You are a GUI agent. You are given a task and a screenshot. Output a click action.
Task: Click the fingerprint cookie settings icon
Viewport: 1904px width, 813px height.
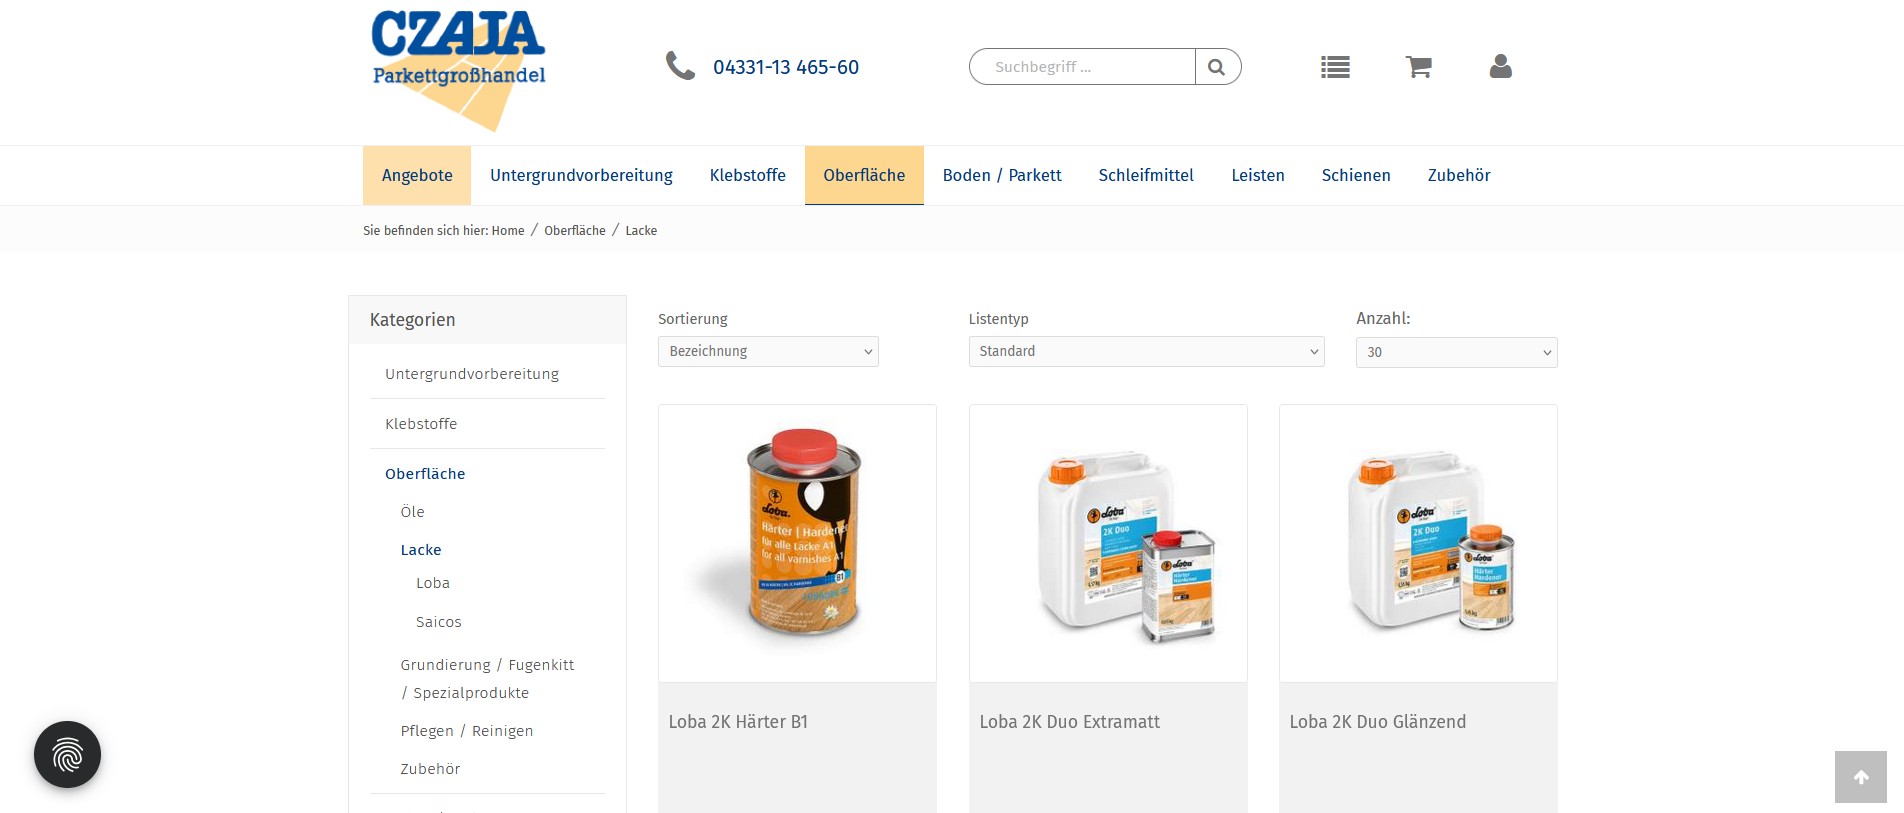[67, 754]
